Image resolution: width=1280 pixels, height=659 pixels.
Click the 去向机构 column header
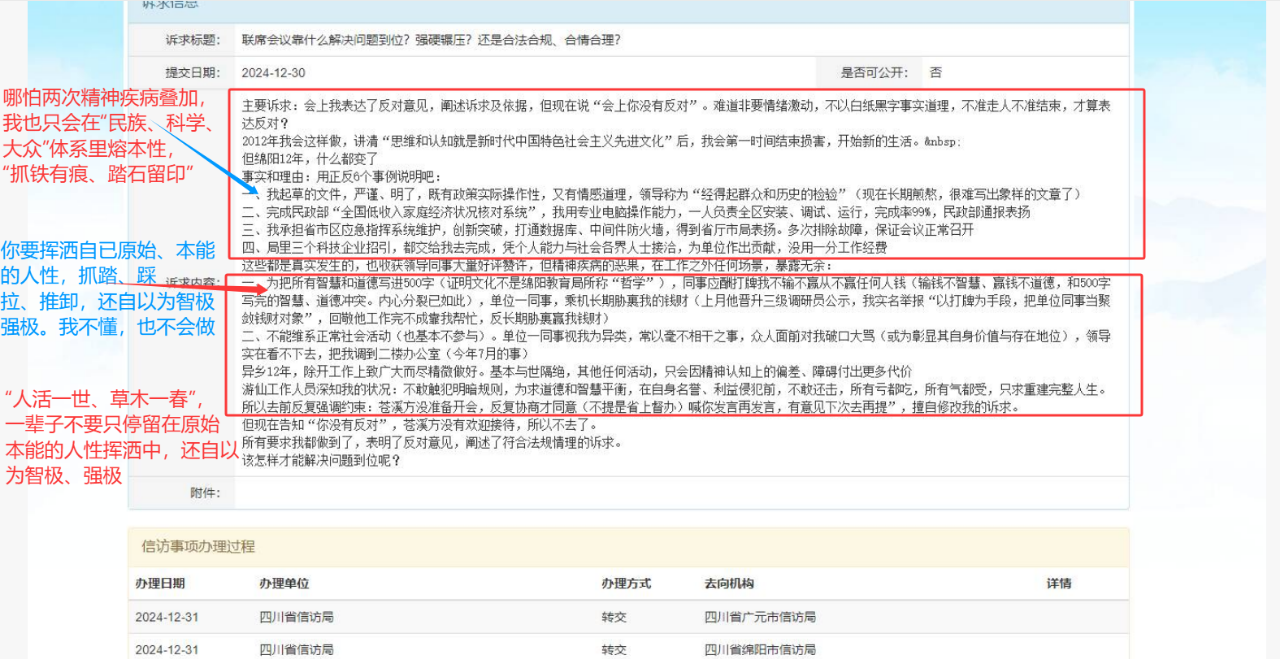click(x=729, y=583)
